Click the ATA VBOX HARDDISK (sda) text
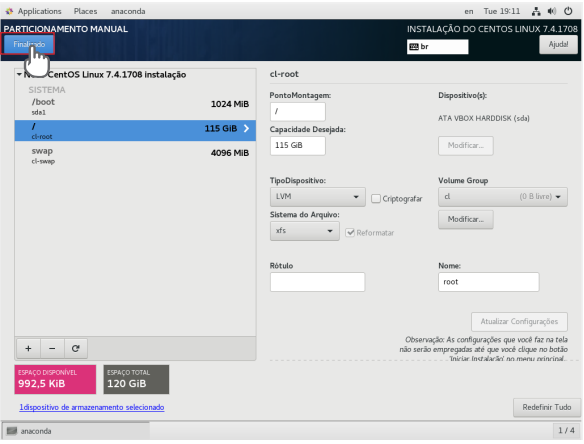Viewport: 584px width, 444px height. [483, 118]
